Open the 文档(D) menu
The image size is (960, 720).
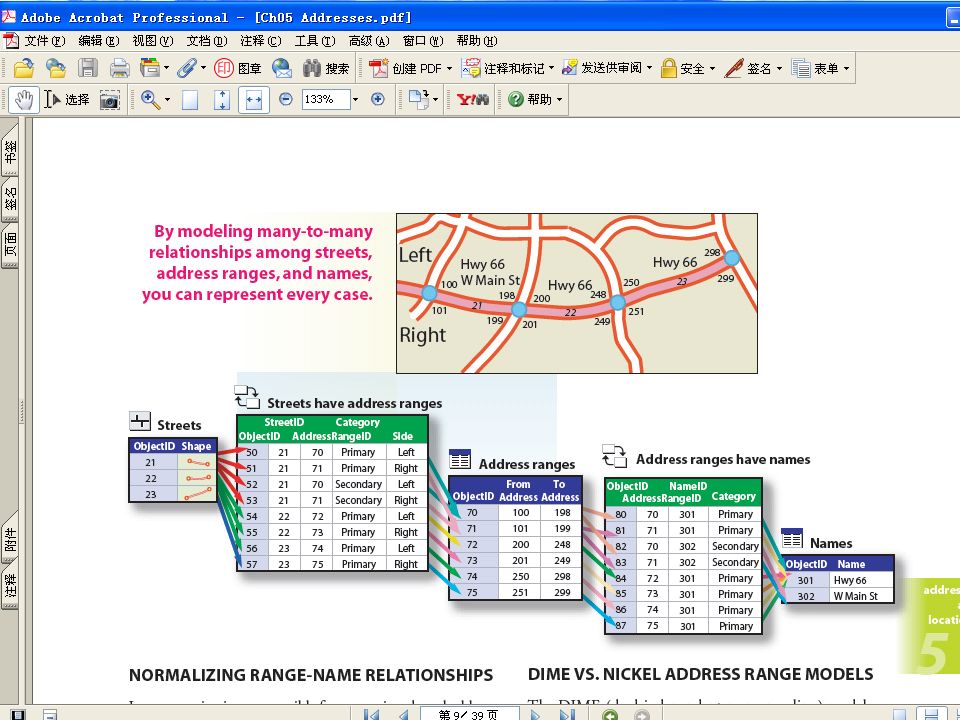point(206,41)
